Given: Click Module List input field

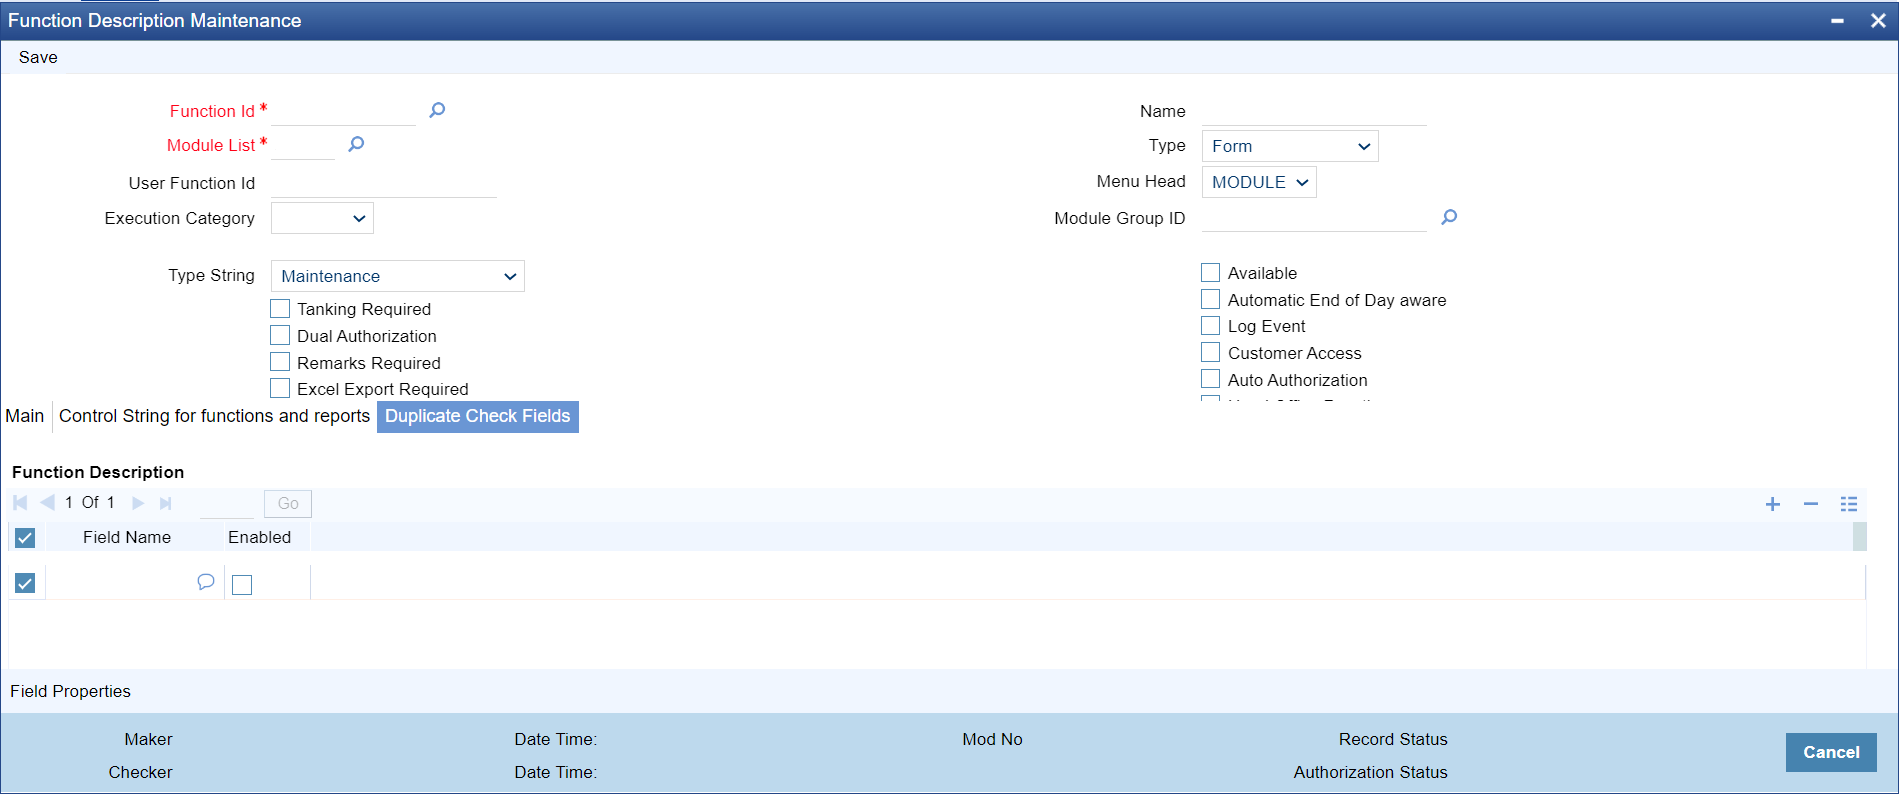Looking at the screenshot, I should (x=303, y=145).
